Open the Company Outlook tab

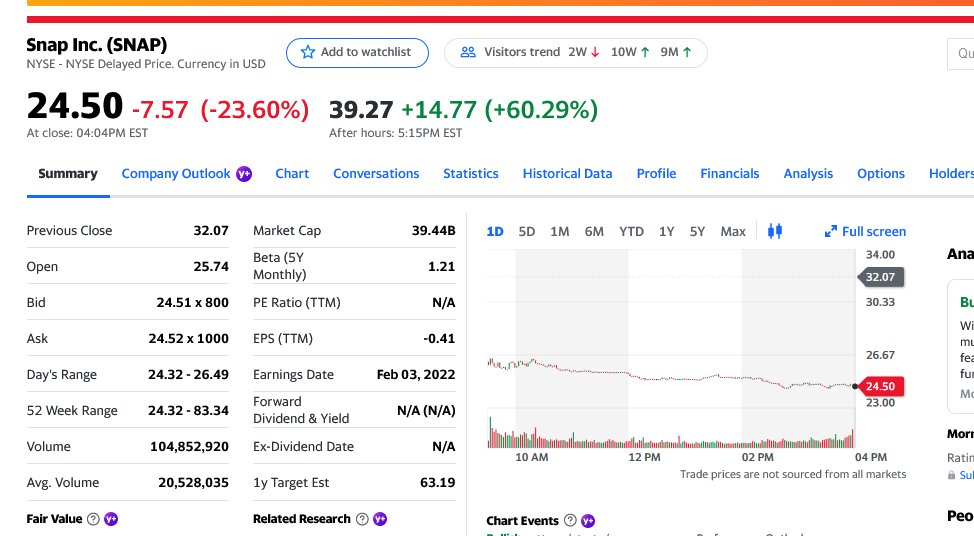click(176, 174)
